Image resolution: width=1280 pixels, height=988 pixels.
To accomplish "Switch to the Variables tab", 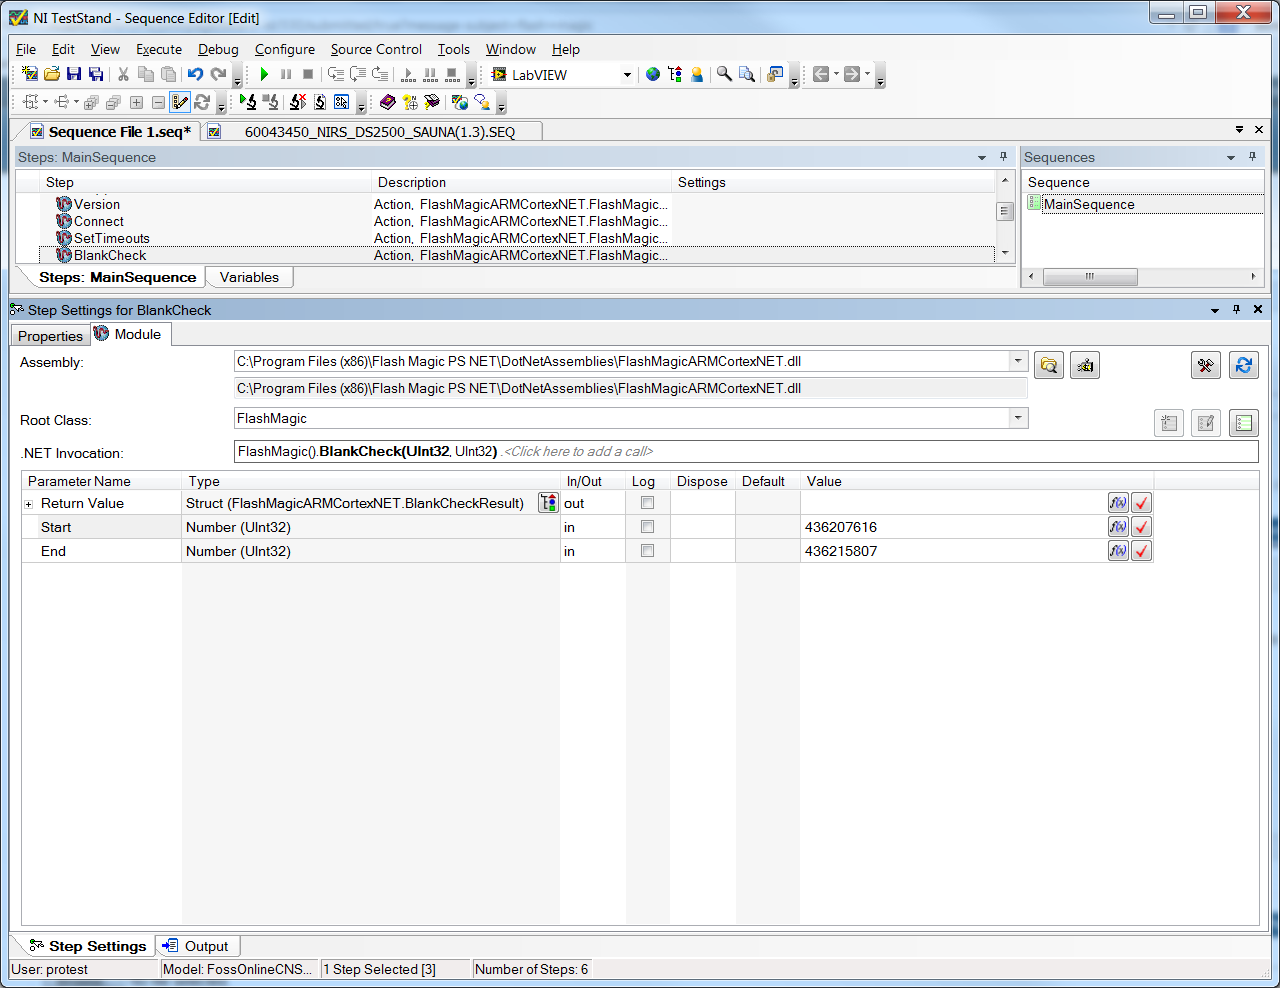I will coord(249,277).
